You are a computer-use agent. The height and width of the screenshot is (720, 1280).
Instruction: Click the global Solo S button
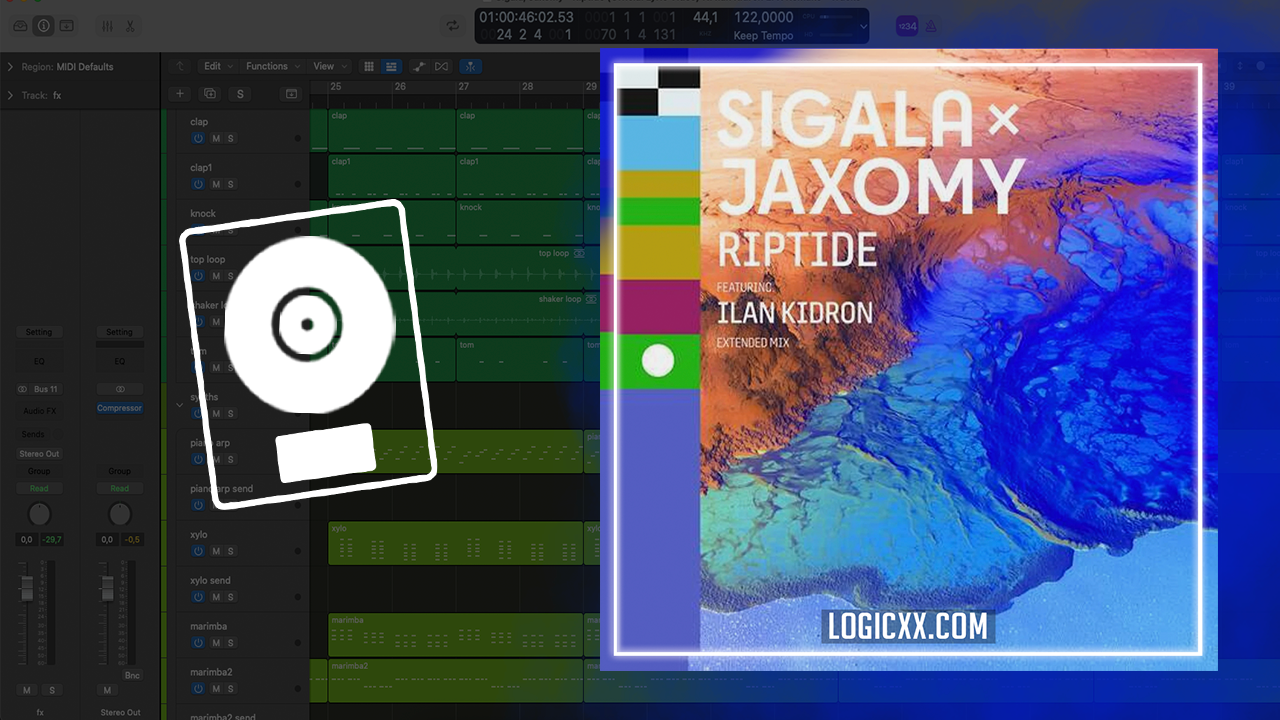coord(239,94)
